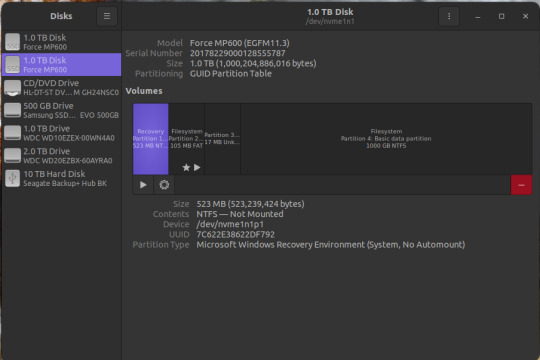Click the Disks sidebar title
This screenshot has width=540, height=360.
61,16
